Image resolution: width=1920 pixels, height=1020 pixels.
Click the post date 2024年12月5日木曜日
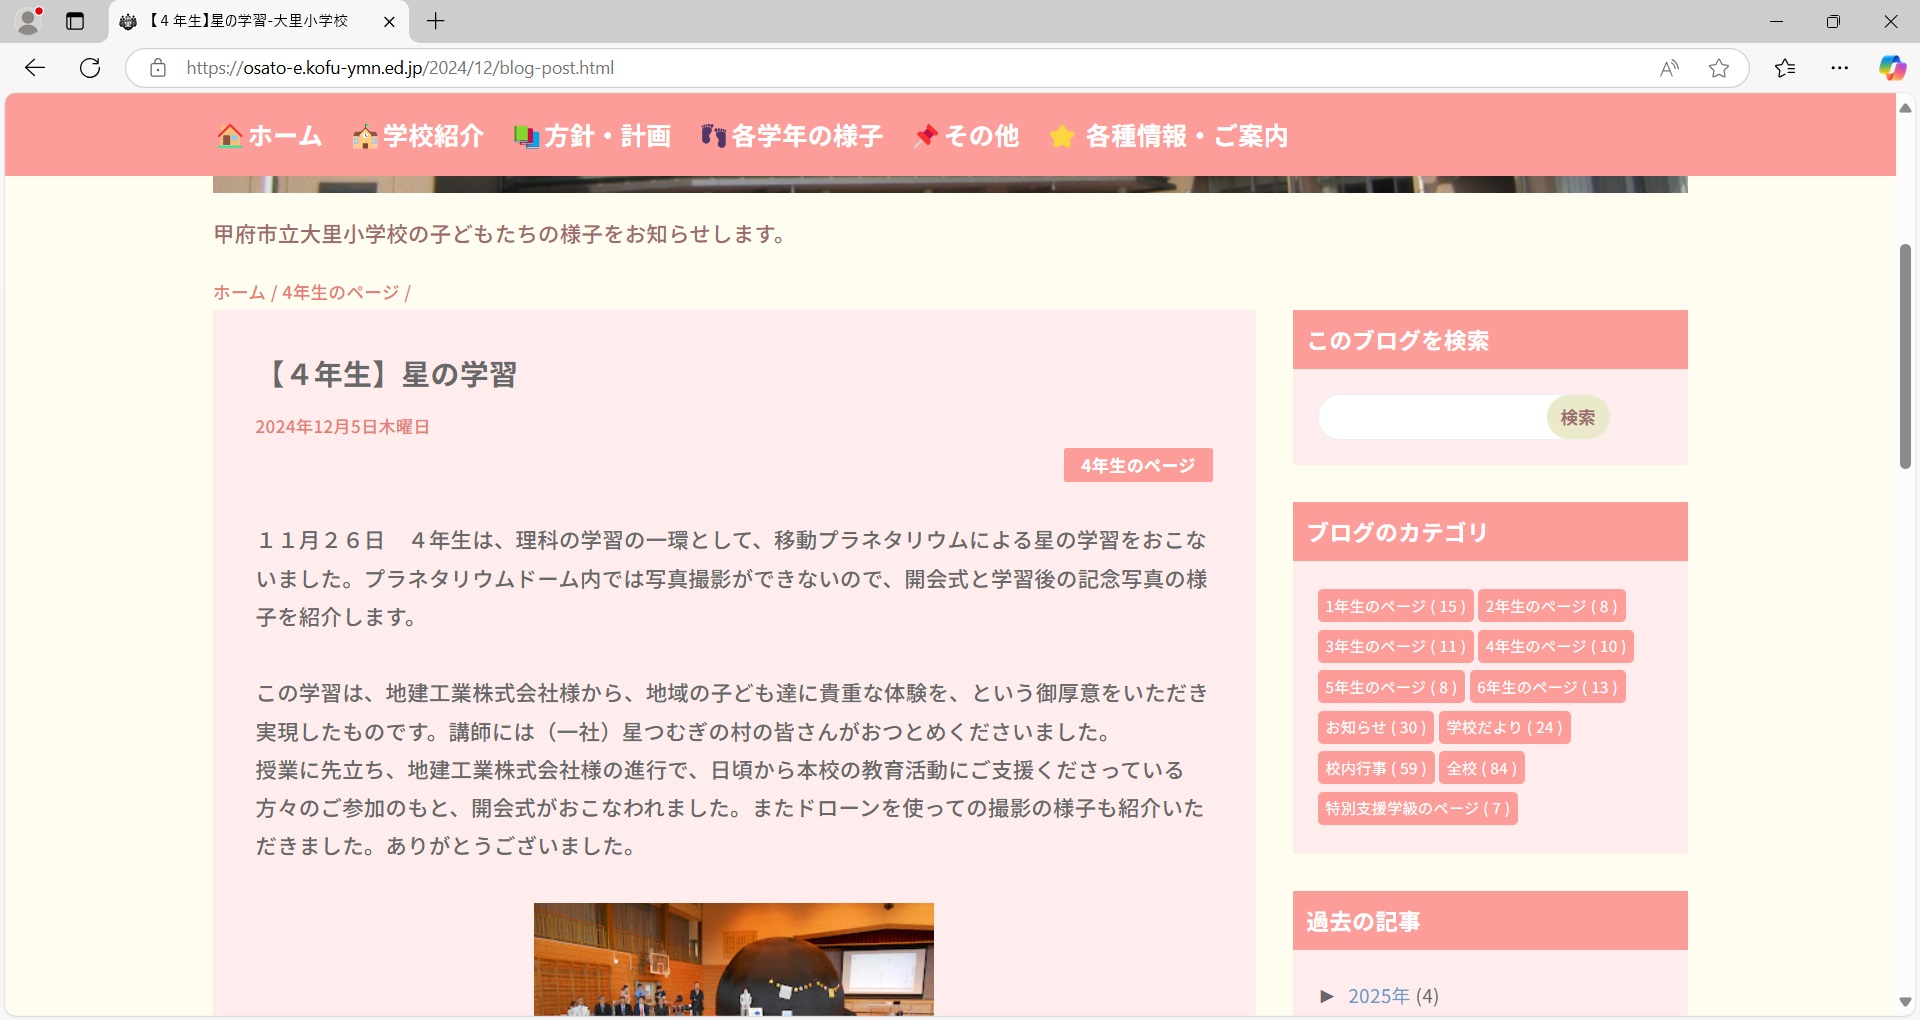(x=342, y=427)
